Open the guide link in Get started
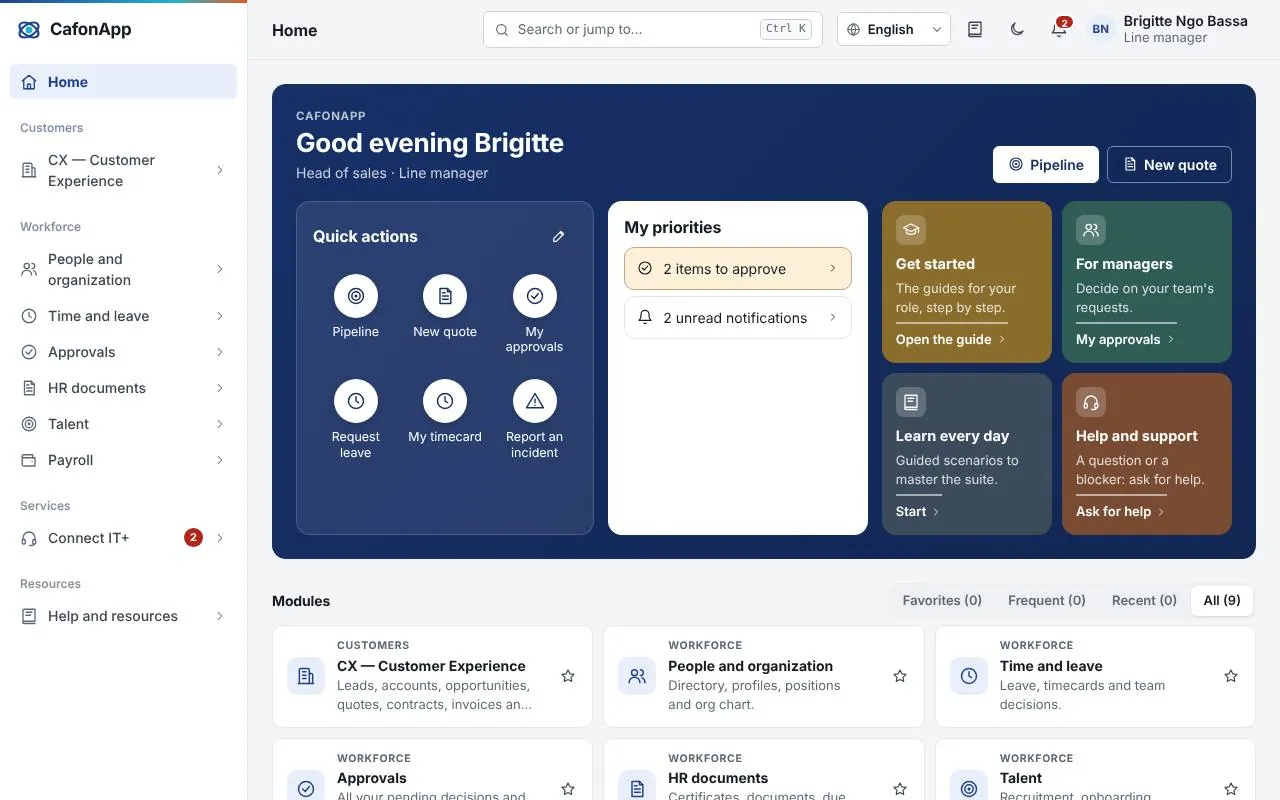 pos(951,340)
